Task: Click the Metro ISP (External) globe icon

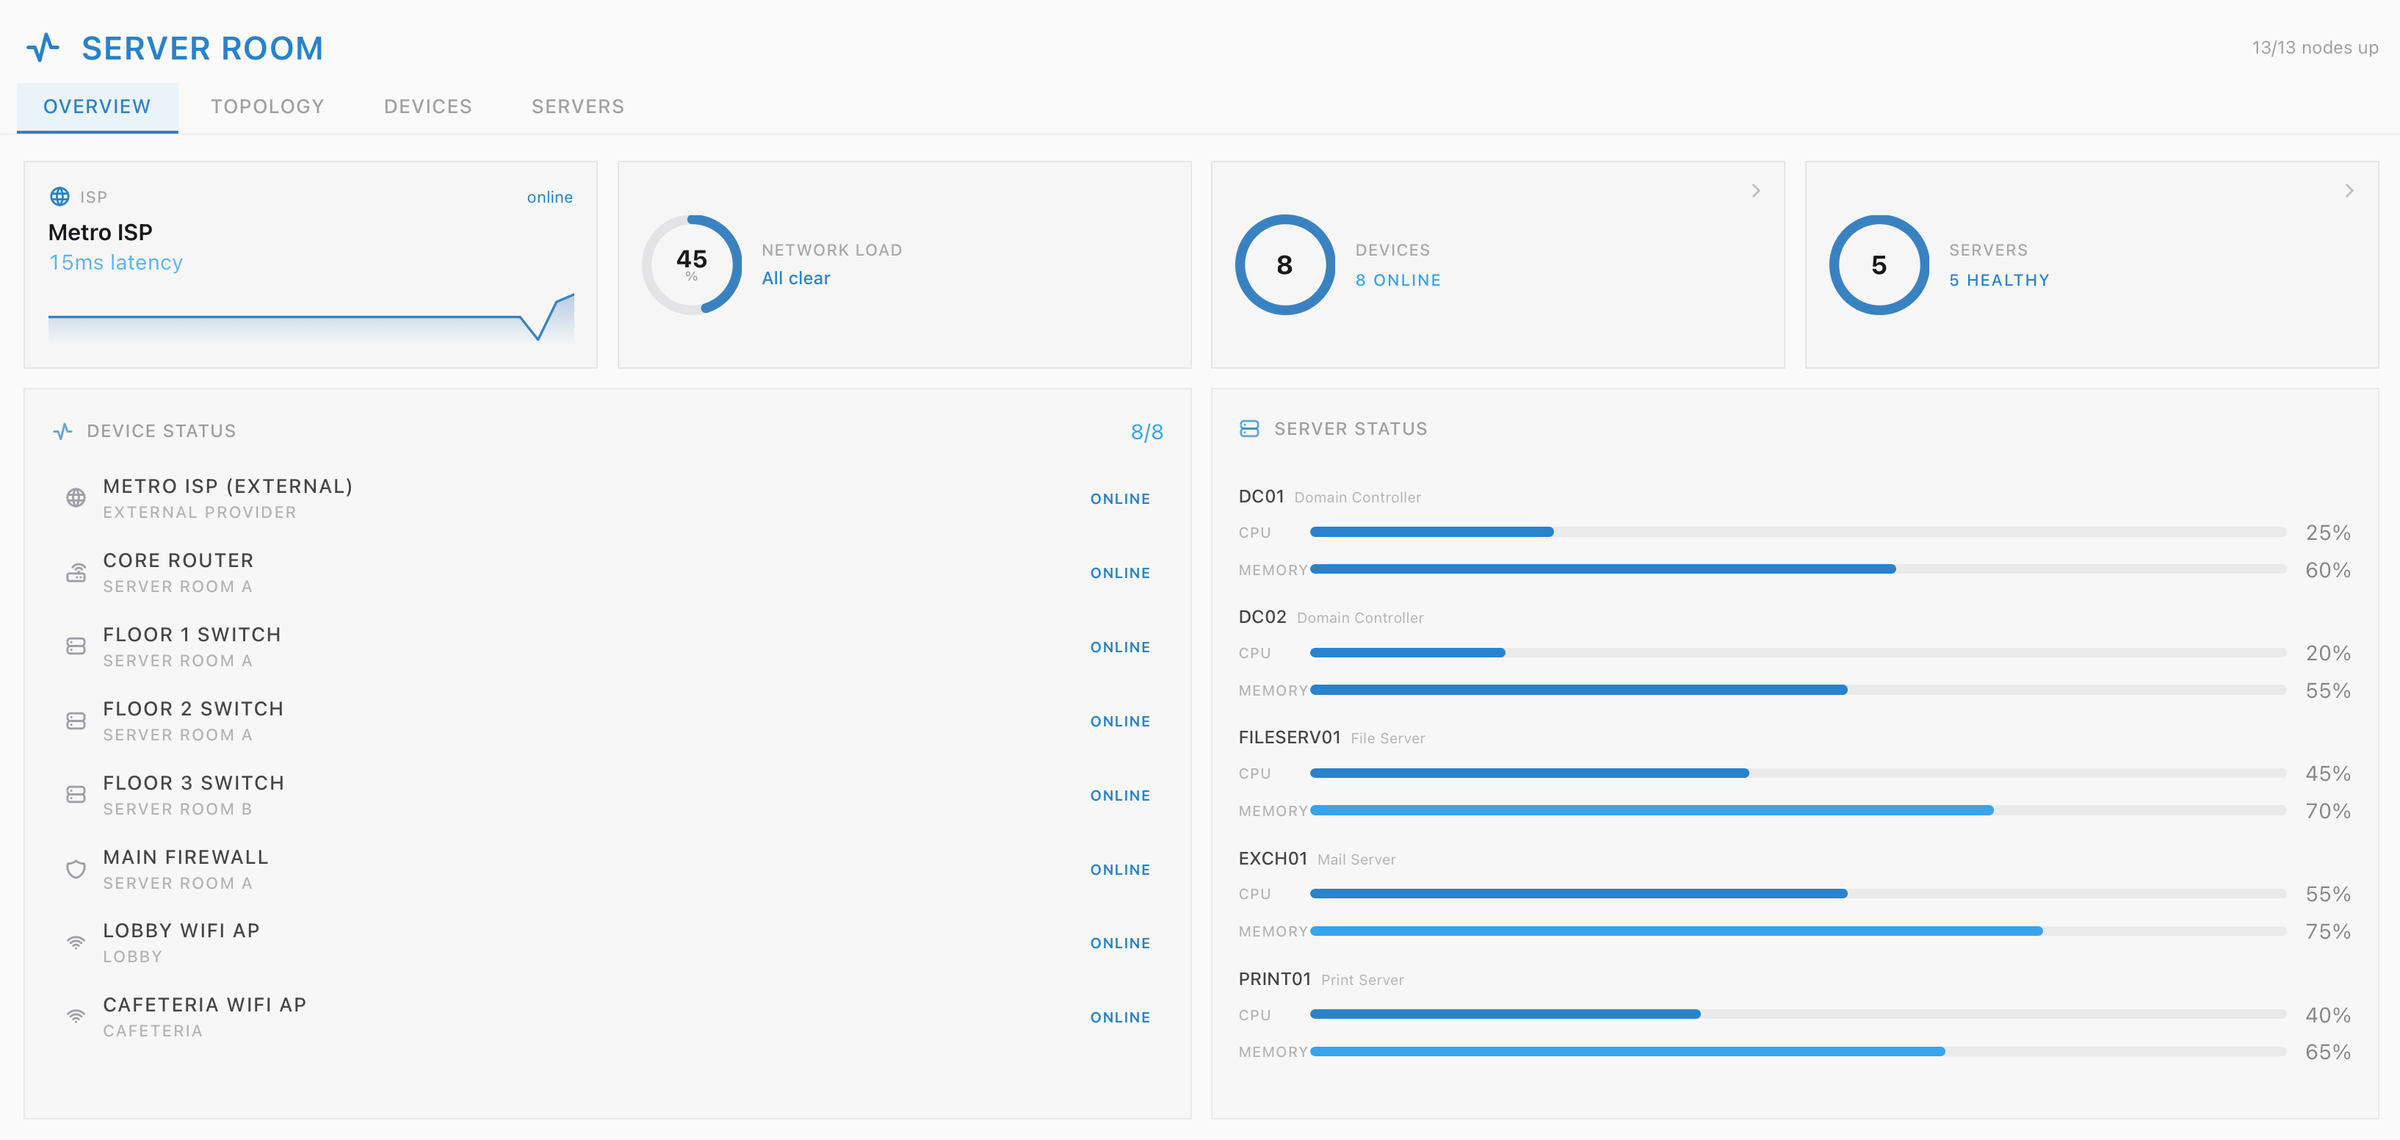Action: (x=76, y=498)
